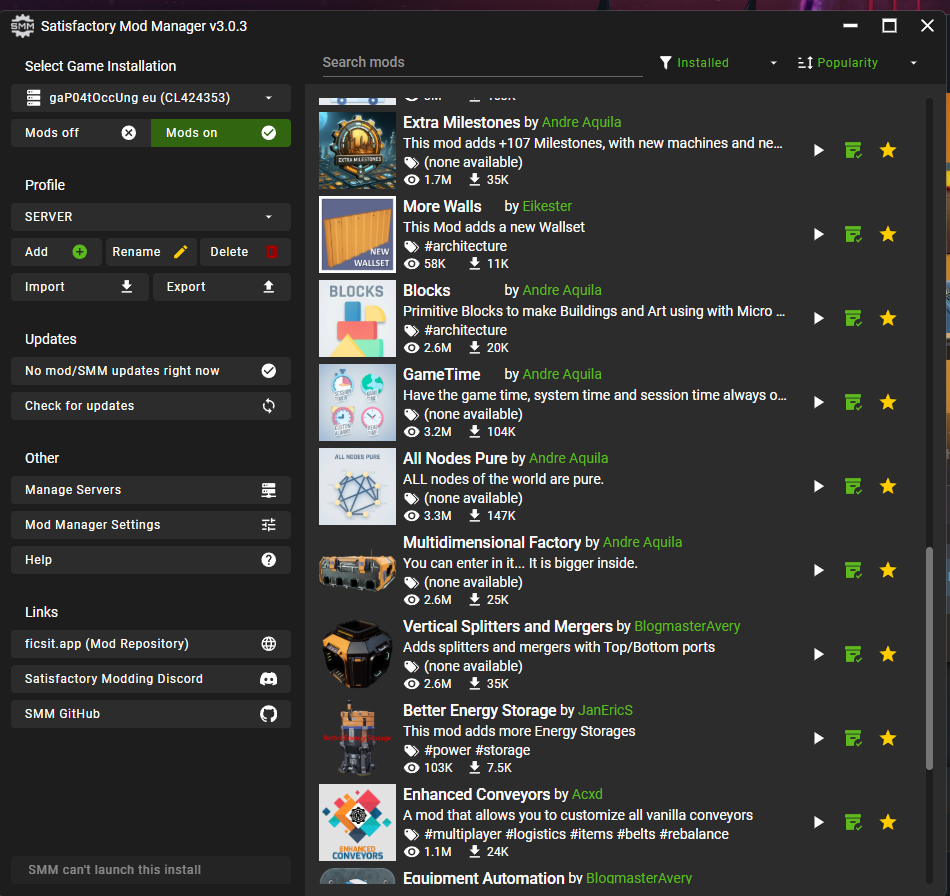The image size is (950, 896).
Task: Open the SERVER profile dropdown
Action: pyautogui.click(x=151, y=217)
